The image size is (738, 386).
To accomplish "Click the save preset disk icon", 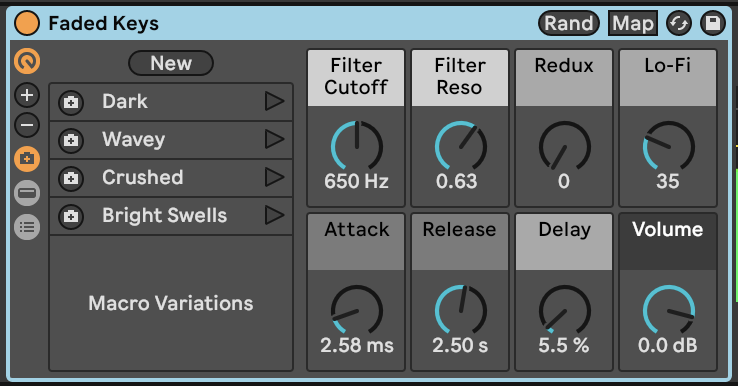I will (x=713, y=23).
